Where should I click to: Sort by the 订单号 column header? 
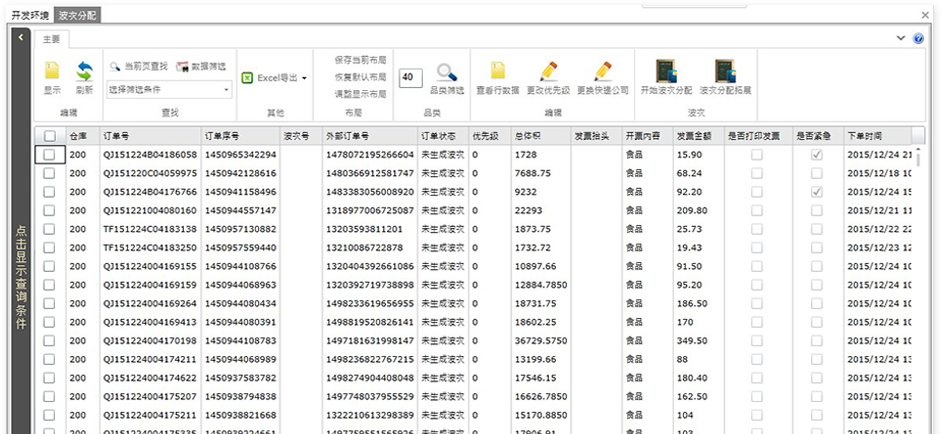coord(150,136)
